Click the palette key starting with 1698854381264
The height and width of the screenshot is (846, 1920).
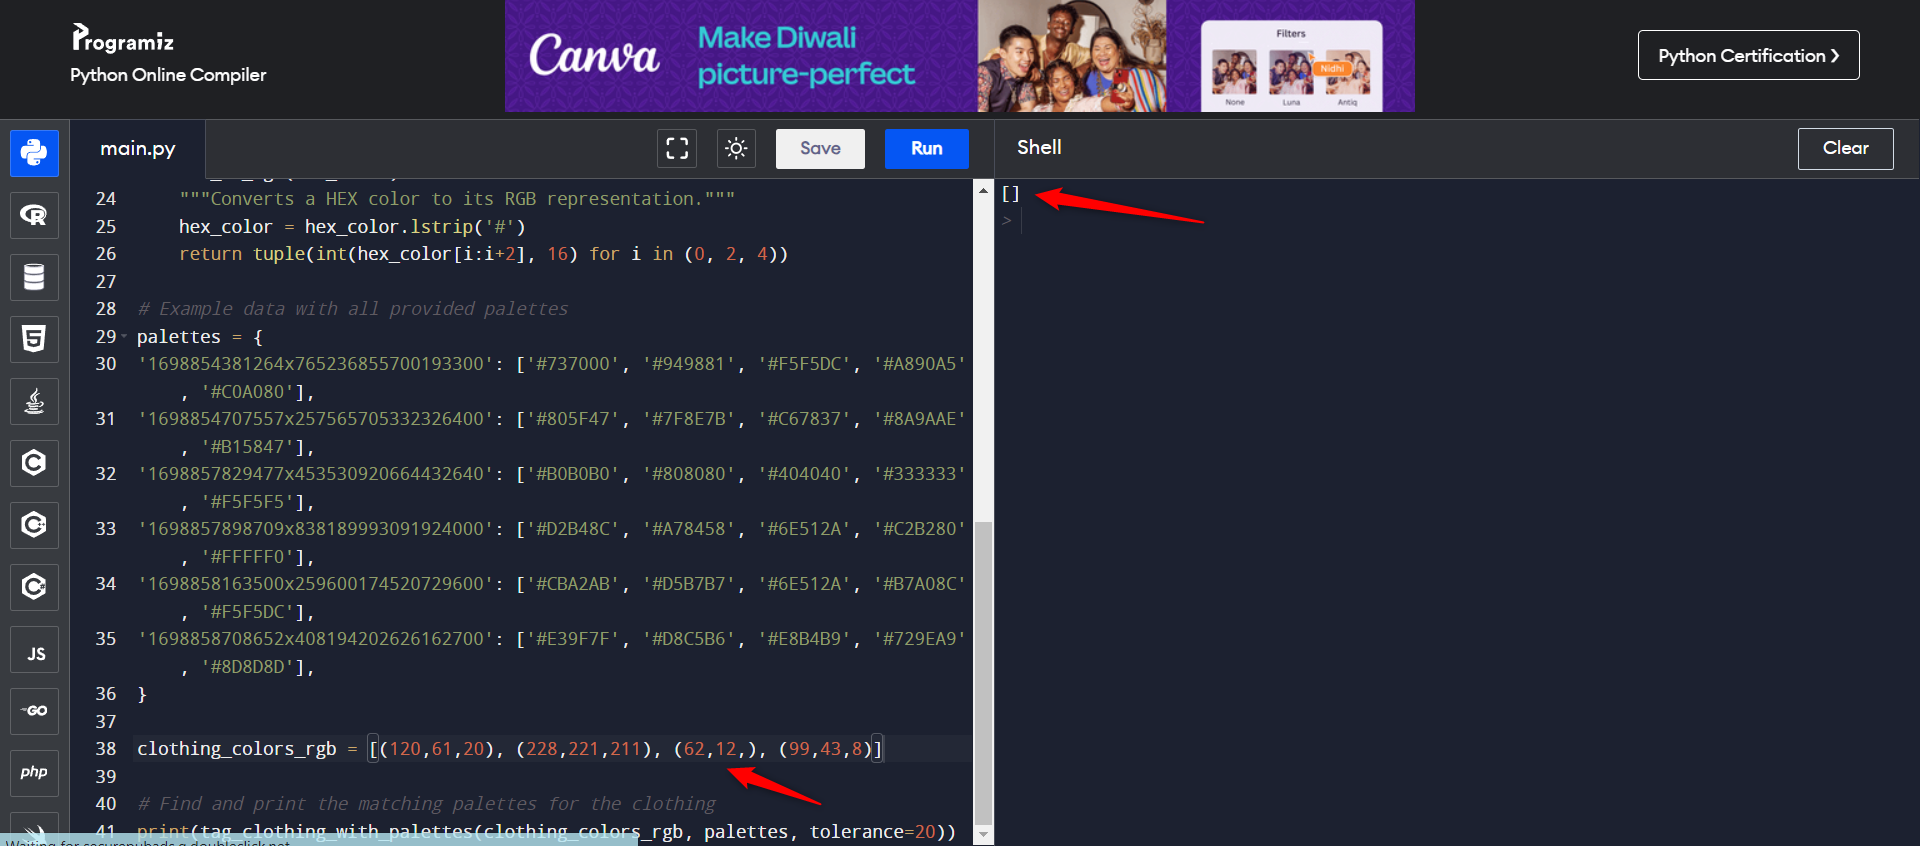(316, 364)
